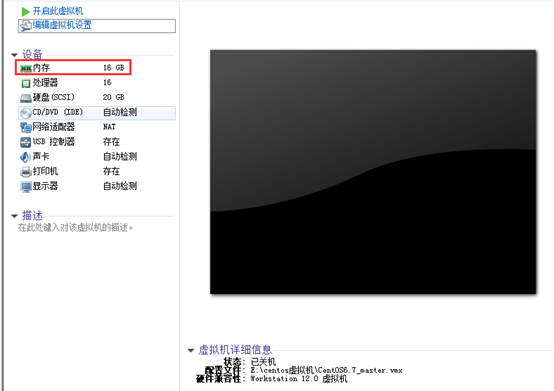
Task: Click the 设备 section heading
Action: tap(32, 54)
